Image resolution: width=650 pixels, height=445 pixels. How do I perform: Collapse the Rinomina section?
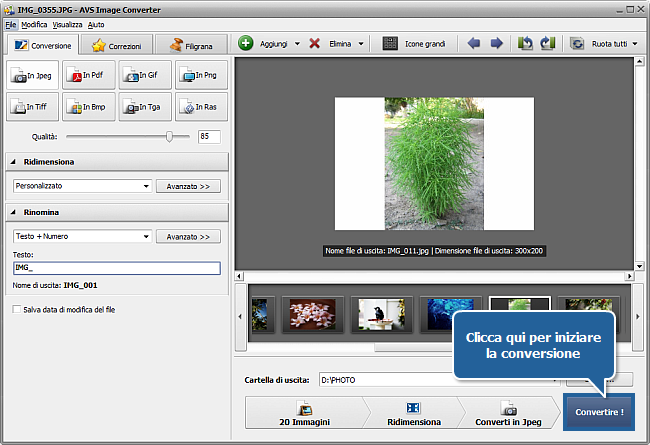pyautogui.click(x=14, y=212)
